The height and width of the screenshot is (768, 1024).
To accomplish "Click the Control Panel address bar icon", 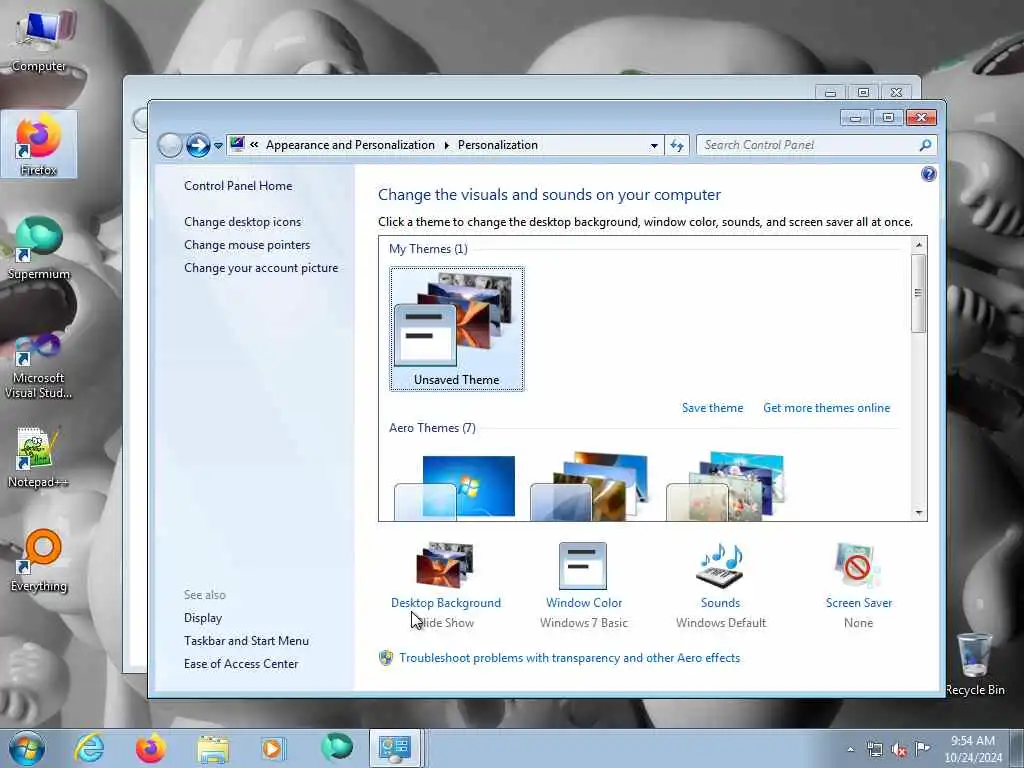I will point(237,144).
